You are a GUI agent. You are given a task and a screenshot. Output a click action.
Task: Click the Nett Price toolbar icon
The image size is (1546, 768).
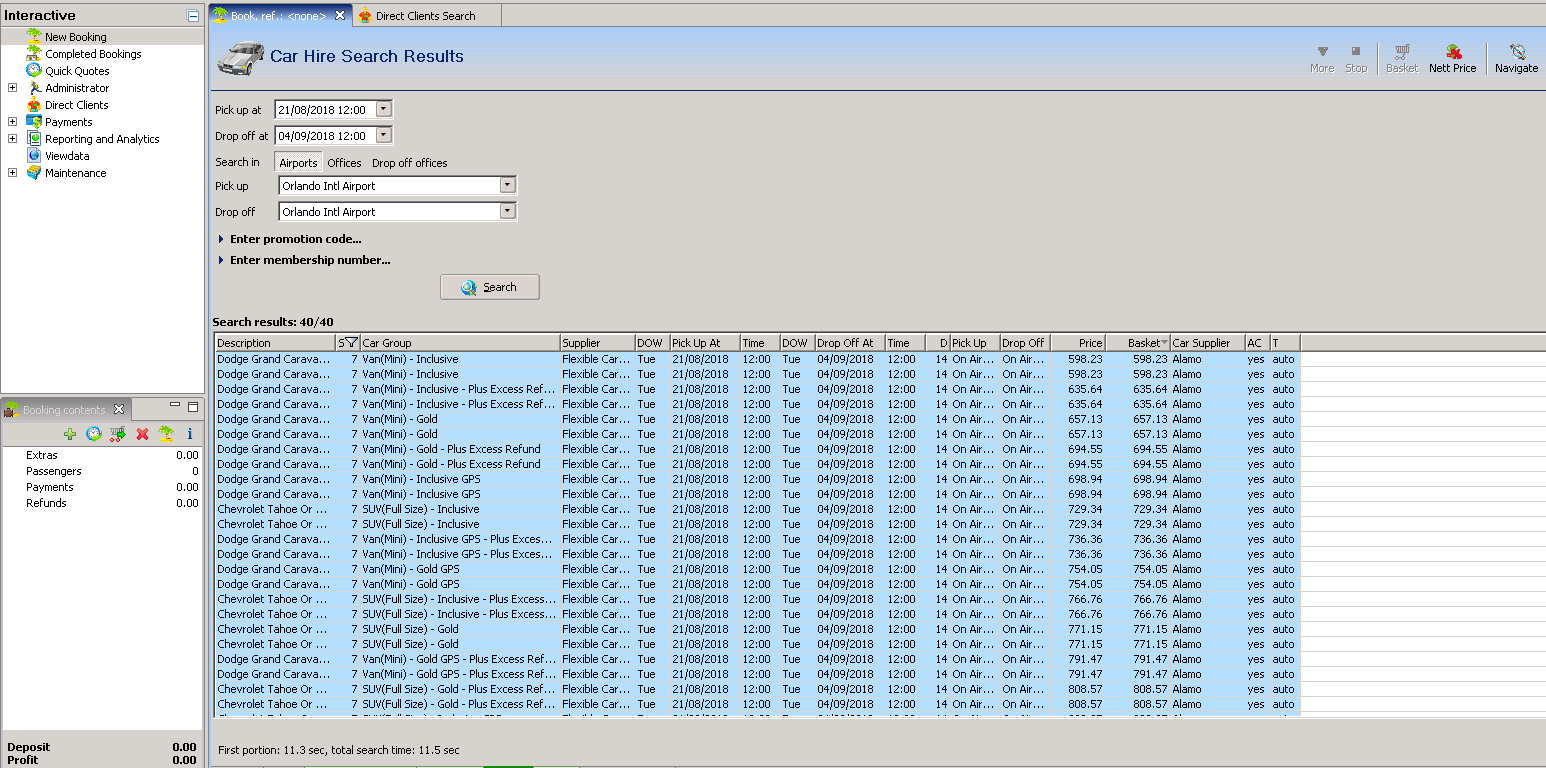click(x=1452, y=58)
